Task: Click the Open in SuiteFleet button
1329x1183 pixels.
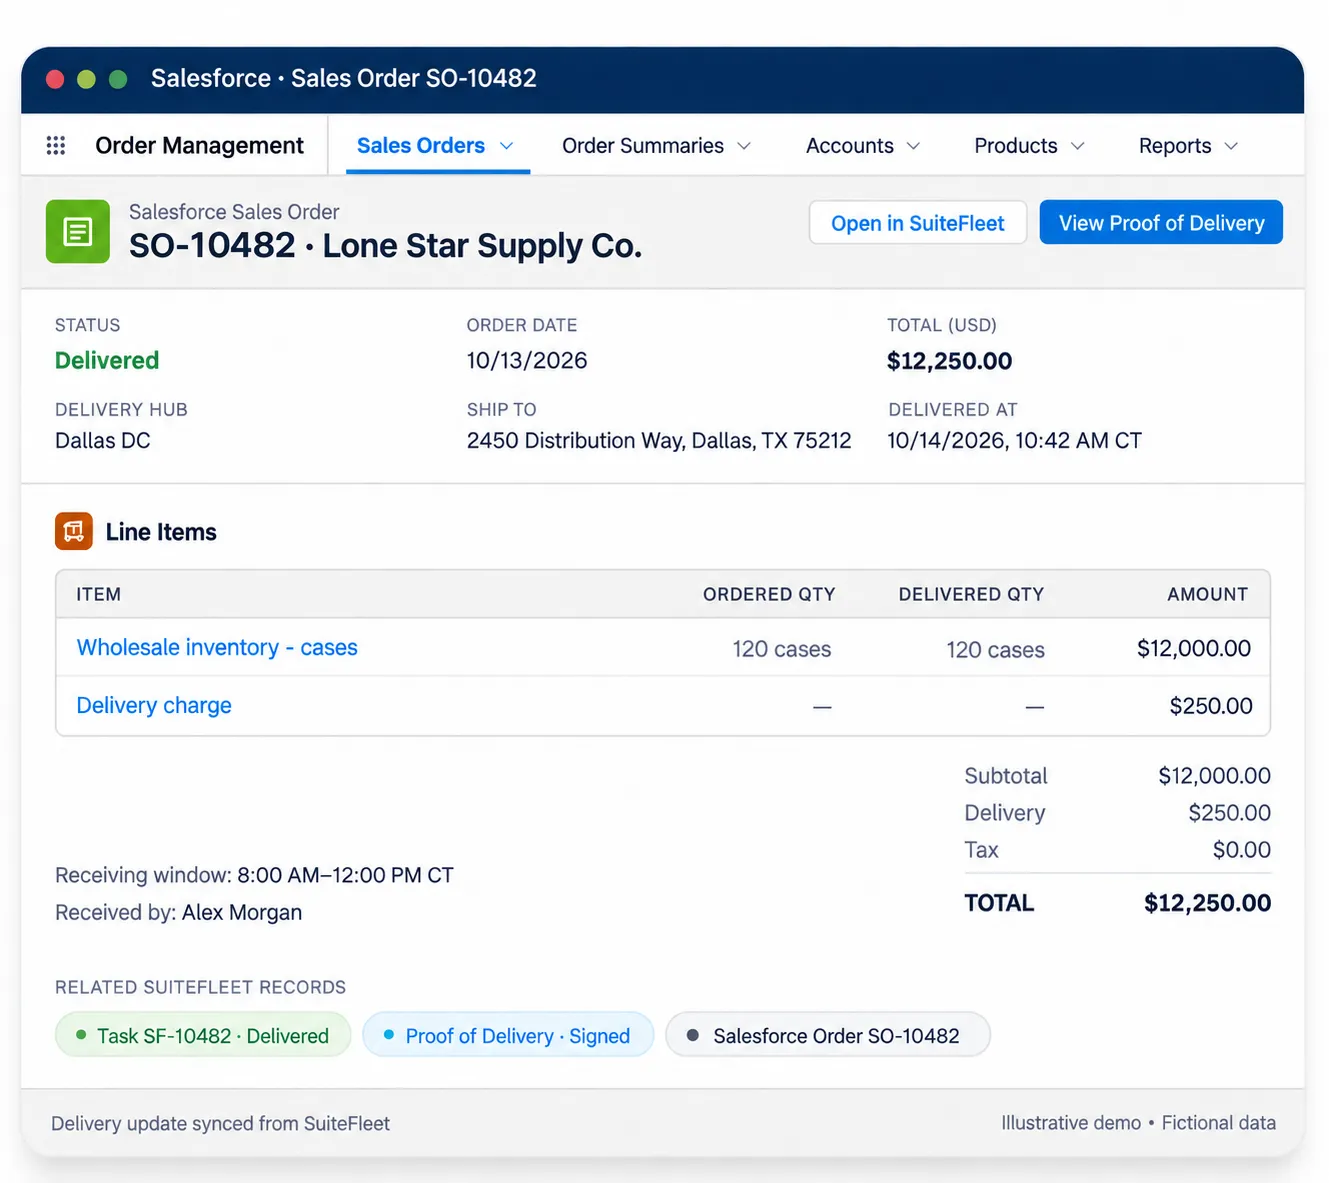Action: point(918,223)
